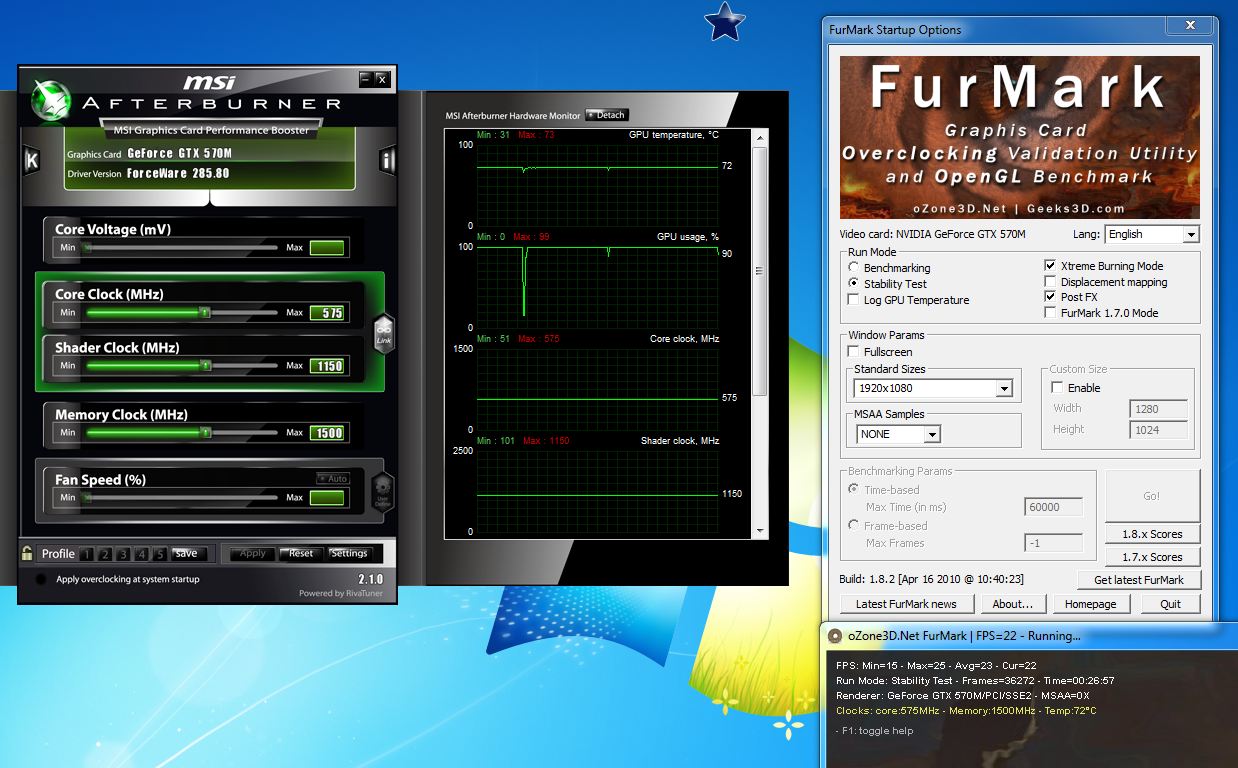This screenshot has height=768, width=1238.
Task: Close the MSI Afterburner window
Action: tap(382, 79)
